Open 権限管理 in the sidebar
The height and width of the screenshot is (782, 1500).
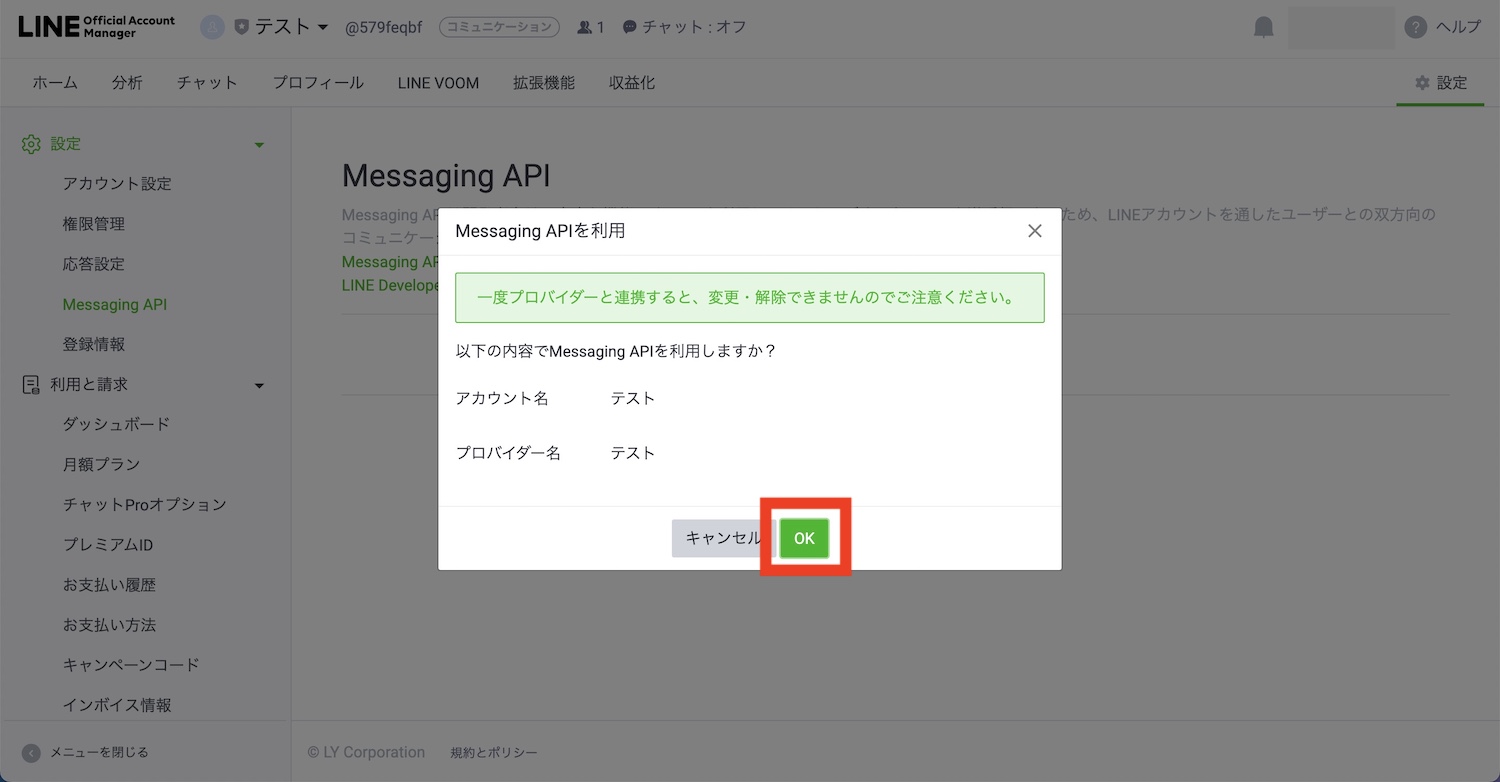pyautogui.click(x=93, y=224)
